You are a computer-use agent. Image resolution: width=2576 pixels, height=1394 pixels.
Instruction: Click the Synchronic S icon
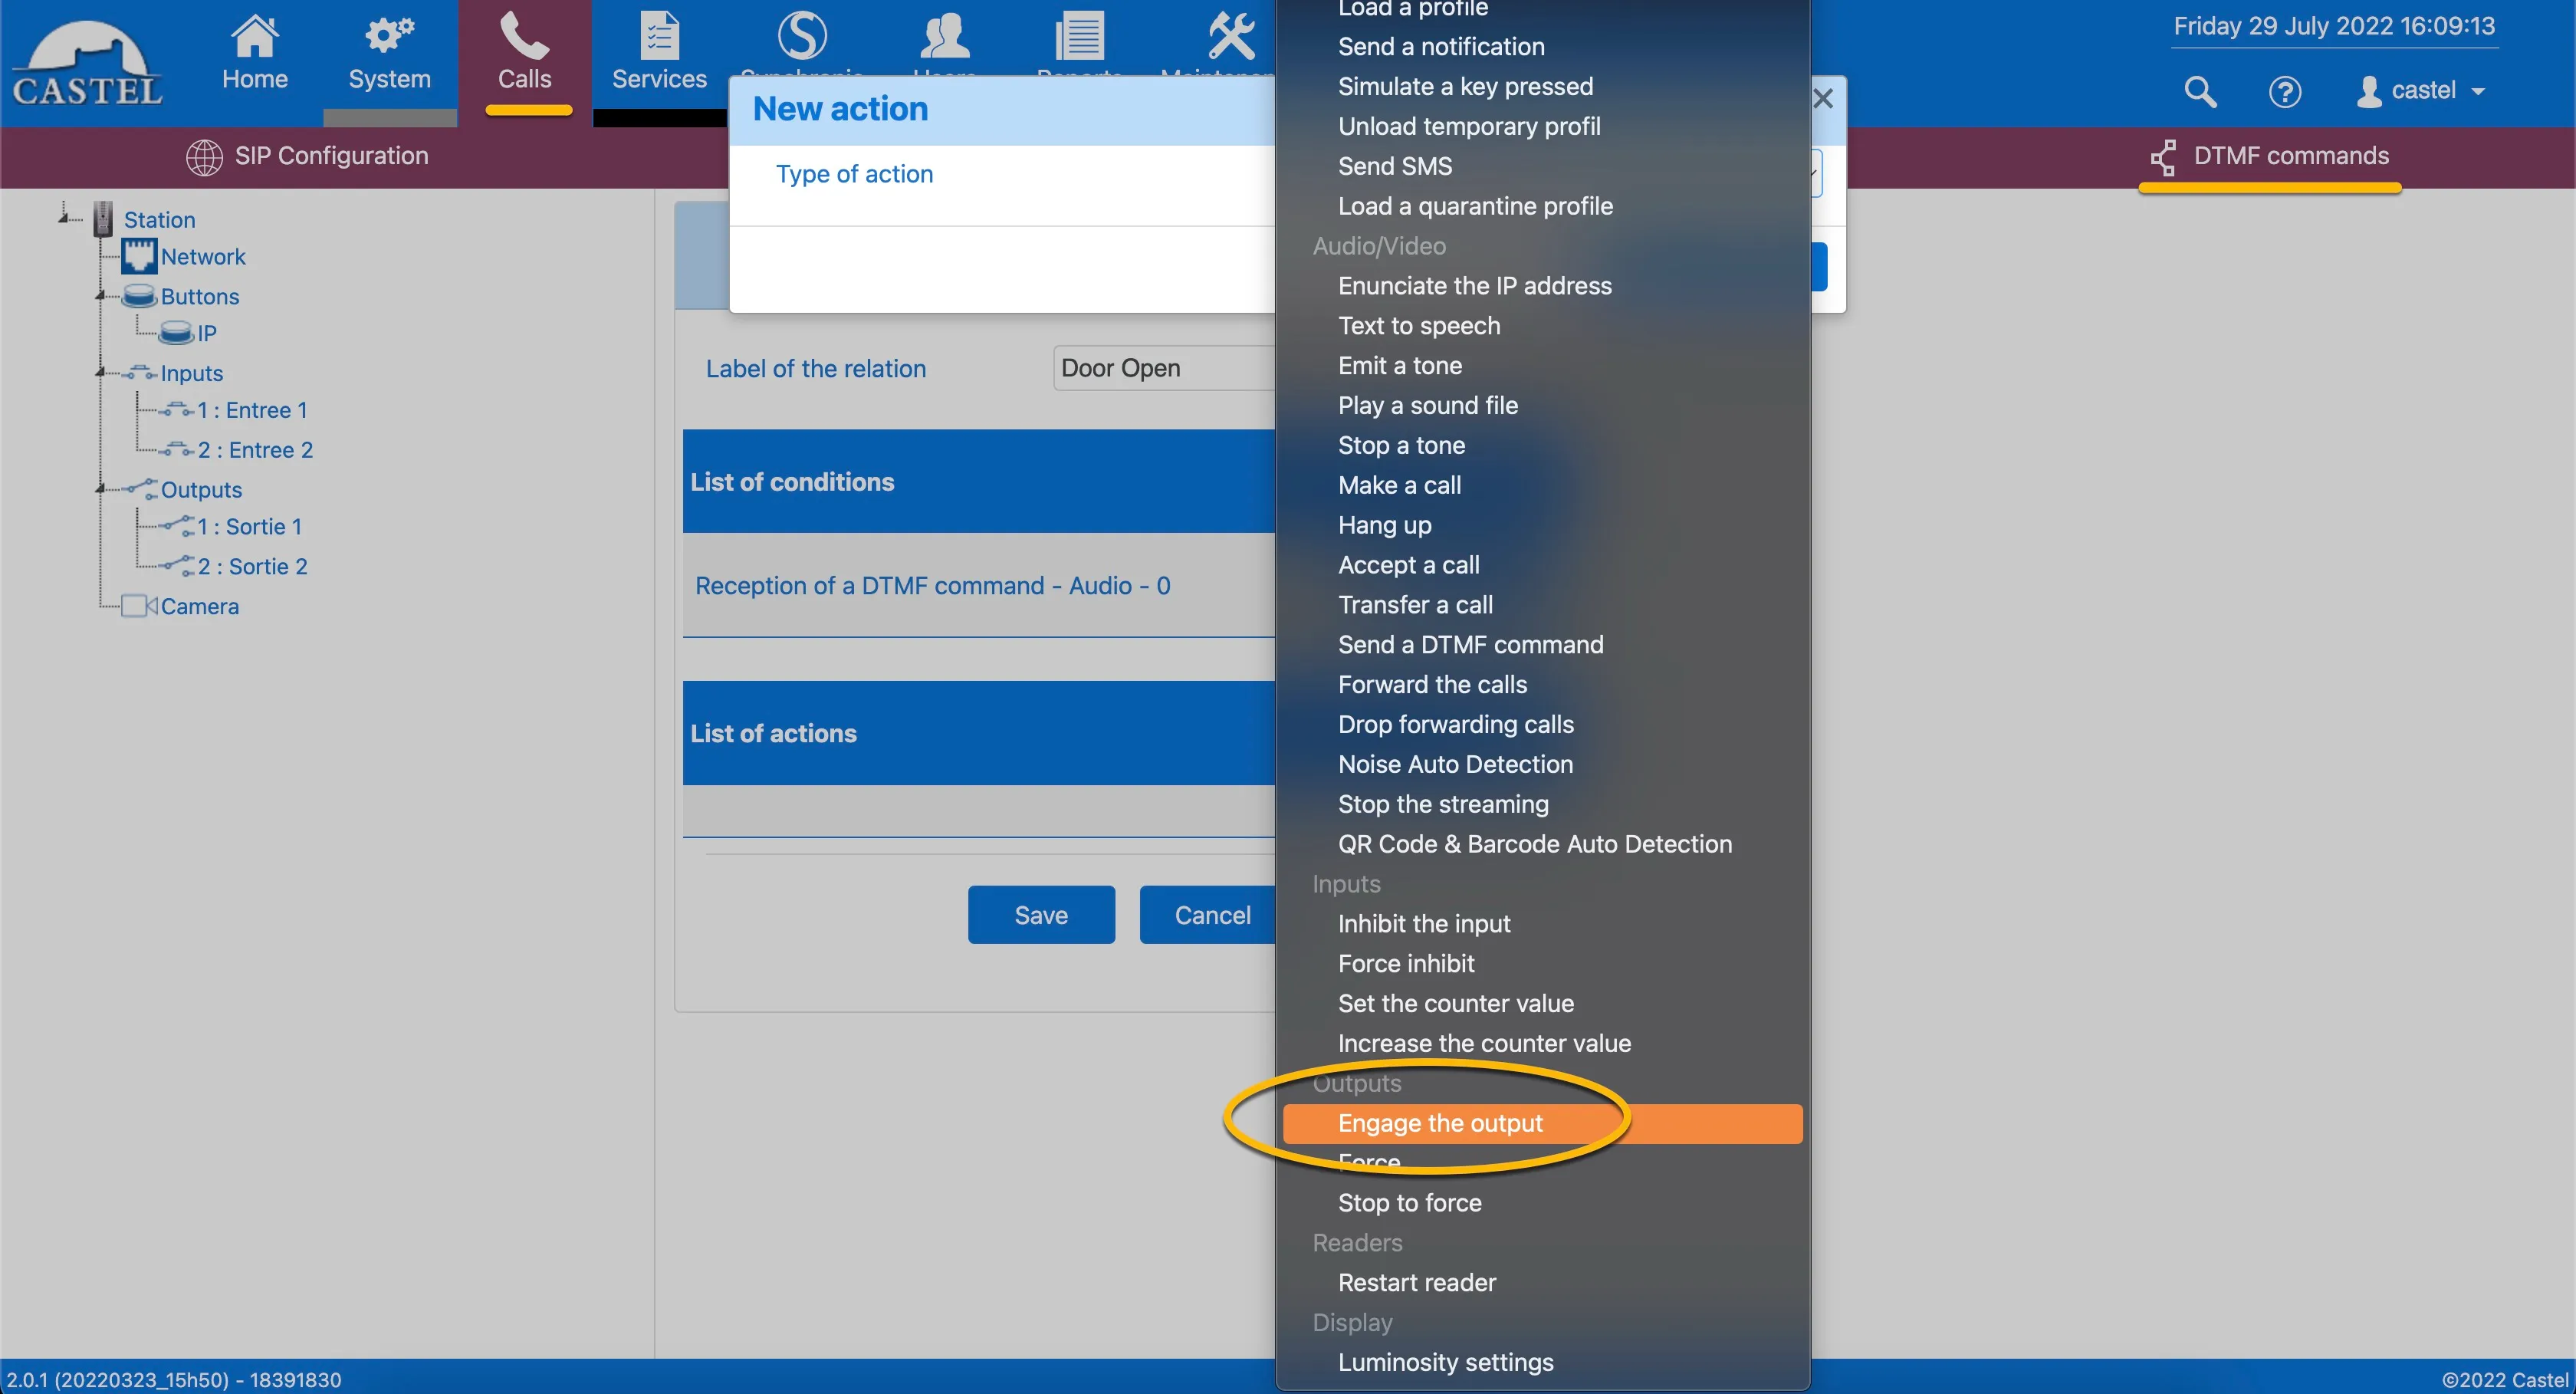[x=802, y=37]
